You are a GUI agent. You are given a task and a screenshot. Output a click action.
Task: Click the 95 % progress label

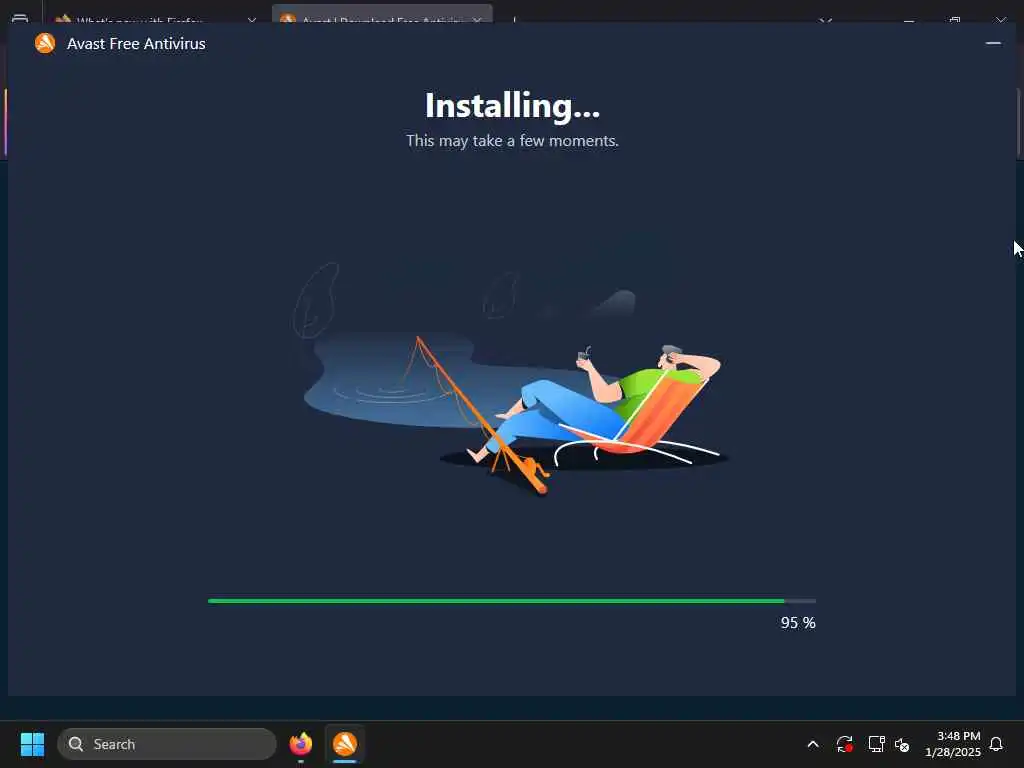pyautogui.click(x=798, y=623)
